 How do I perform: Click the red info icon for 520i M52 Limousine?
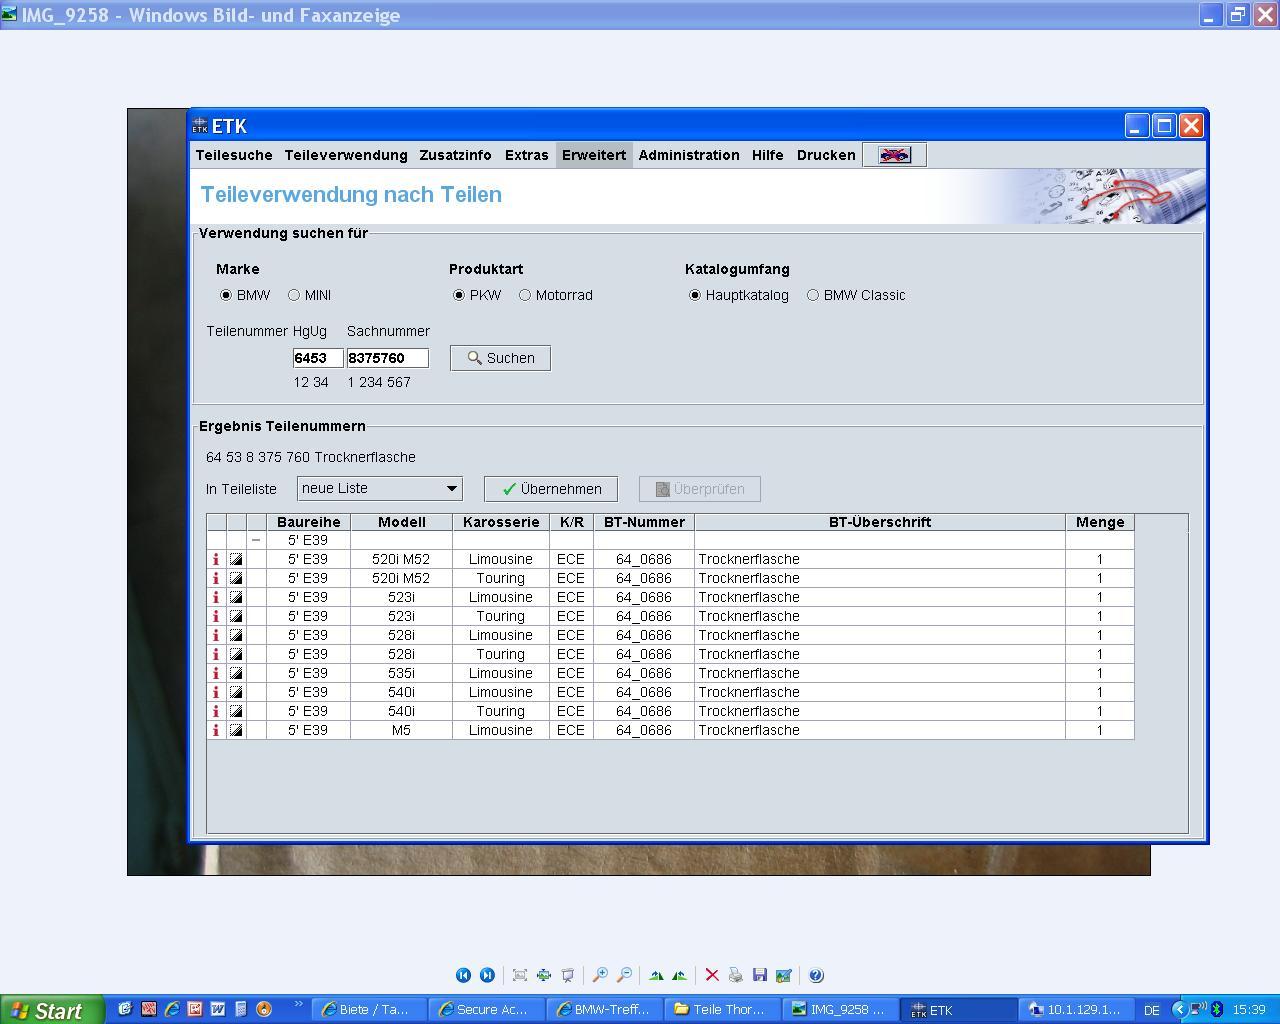coord(216,559)
